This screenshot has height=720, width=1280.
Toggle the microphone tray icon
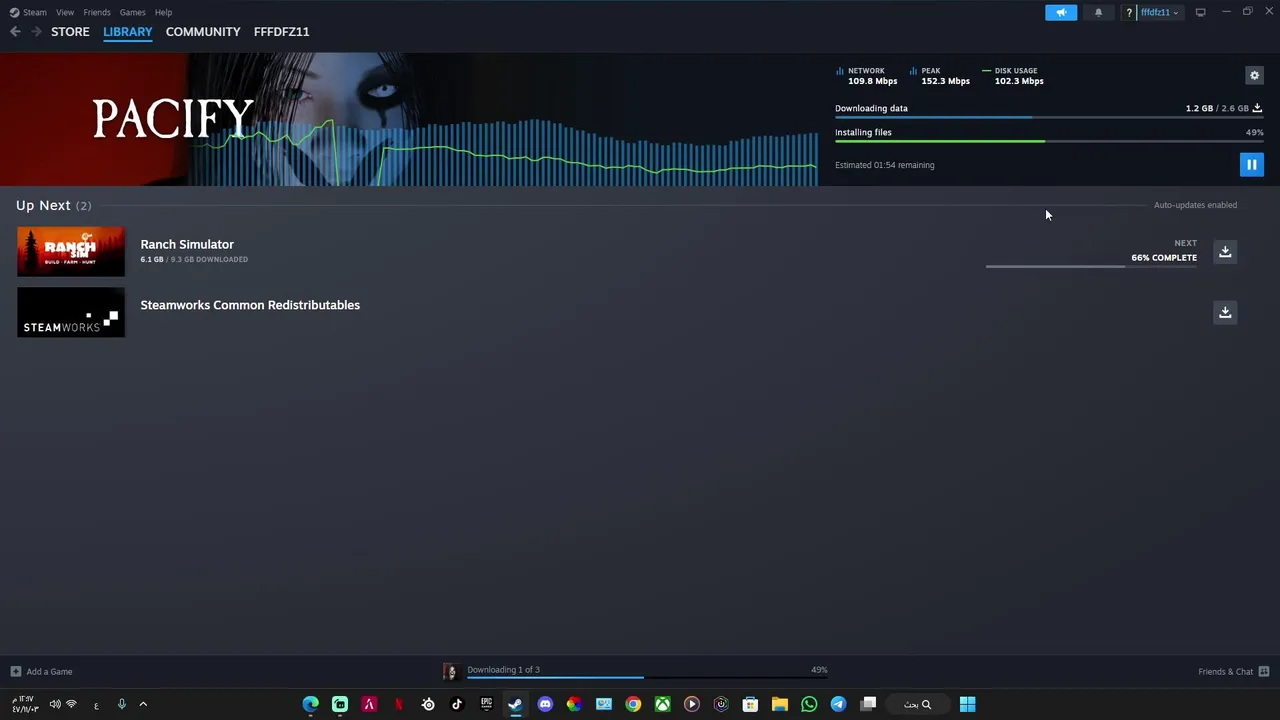pos(121,704)
